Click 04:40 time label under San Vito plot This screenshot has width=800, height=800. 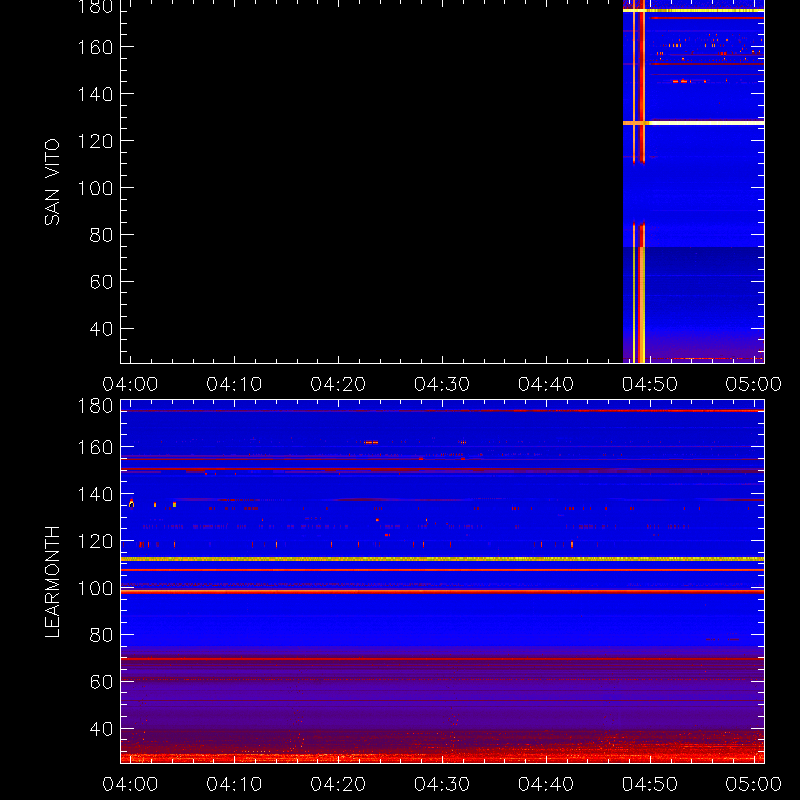[546, 384]
